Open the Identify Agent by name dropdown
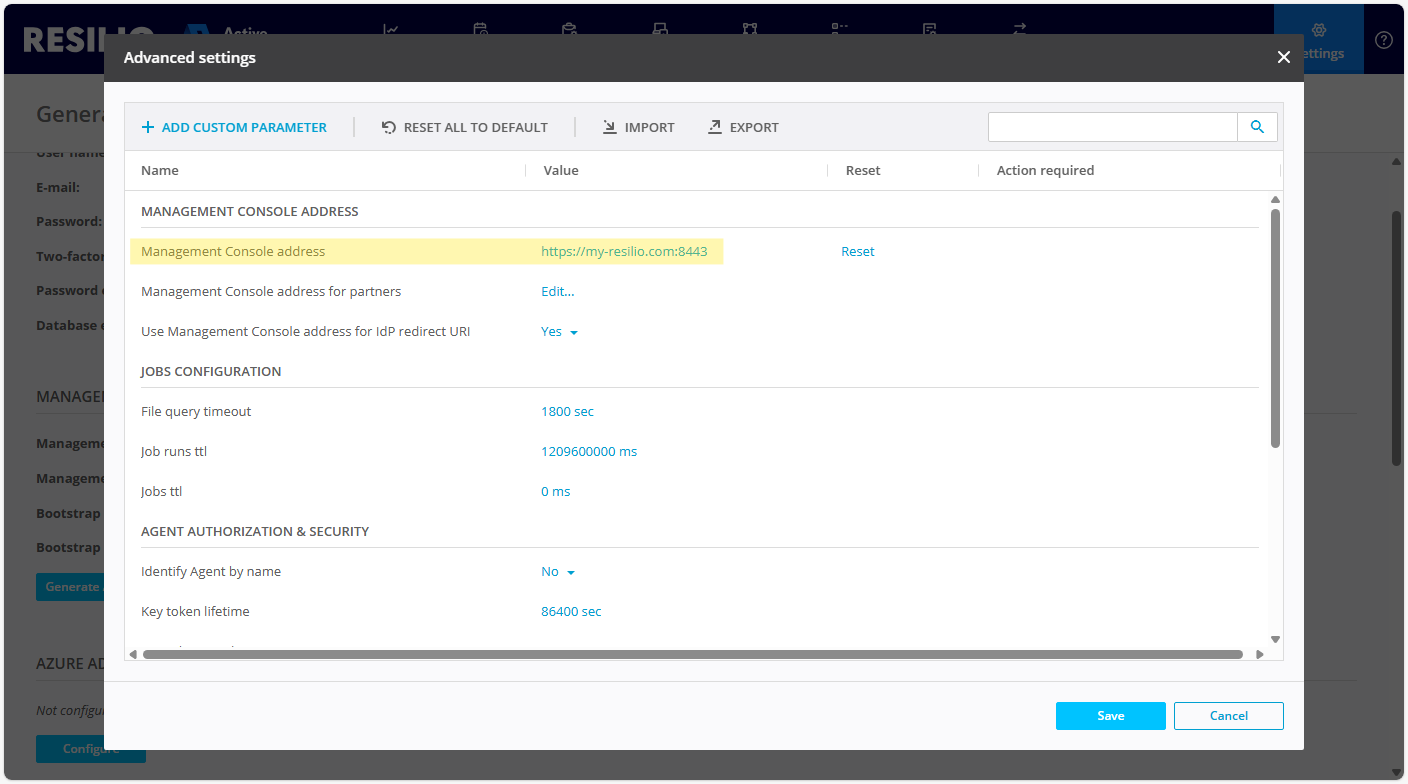This screenshot has height=784, width=1408. coord(558,572)
